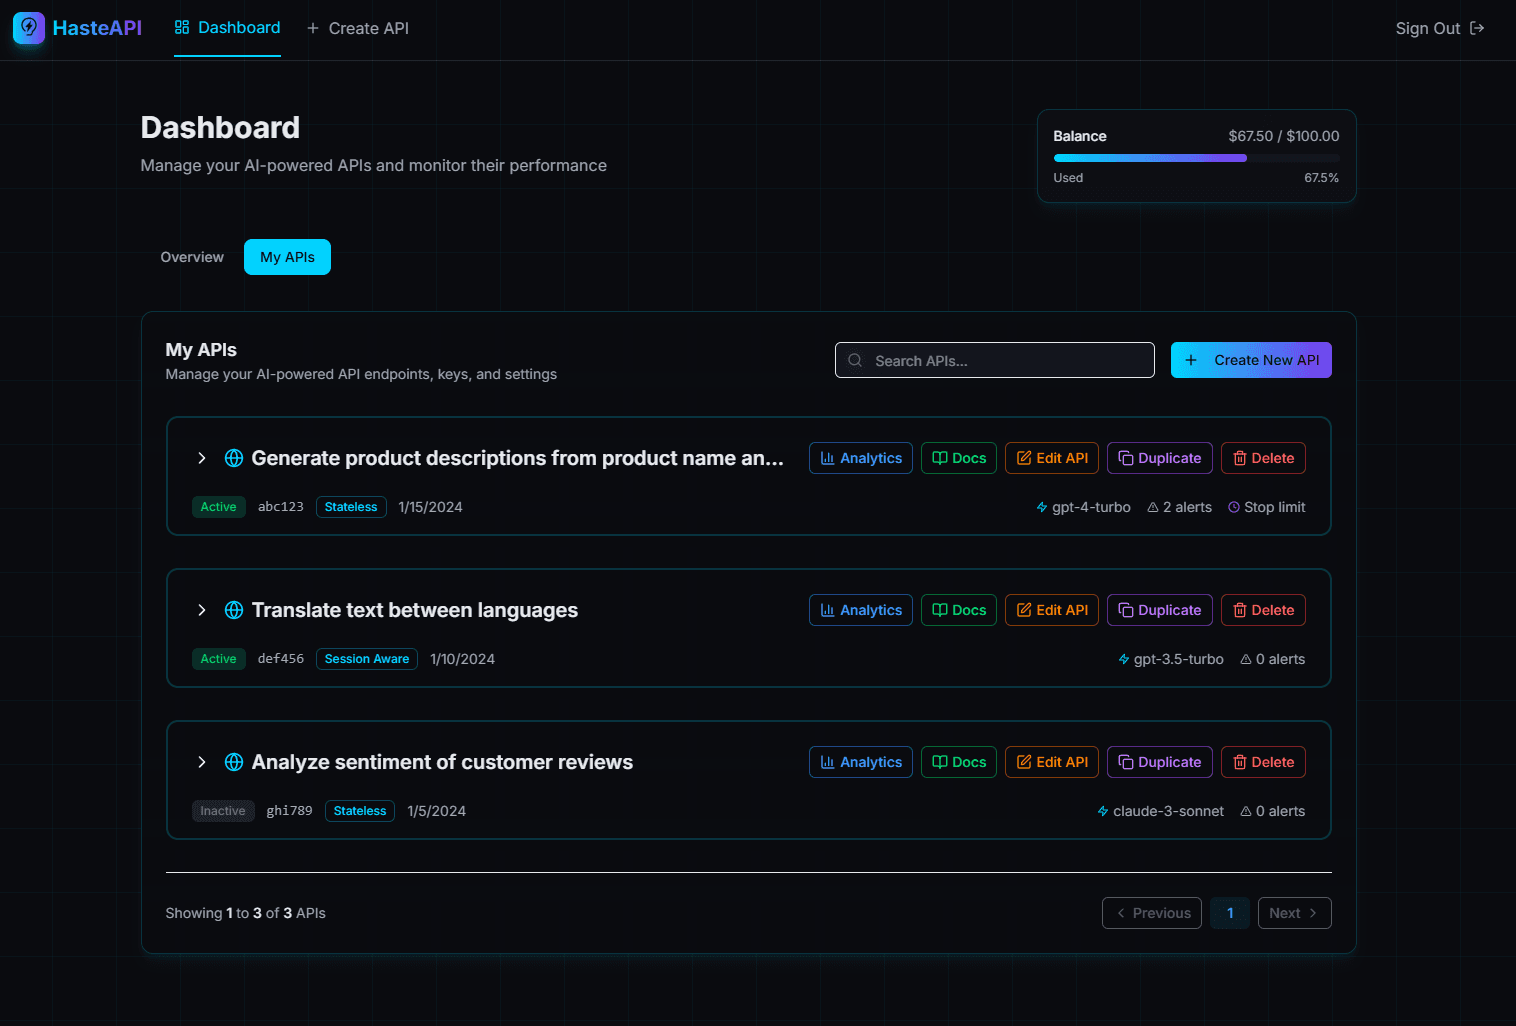Viewport: 1516px width, 1026px height.
Task: Switch to the Overview tab
Action: 192,257
